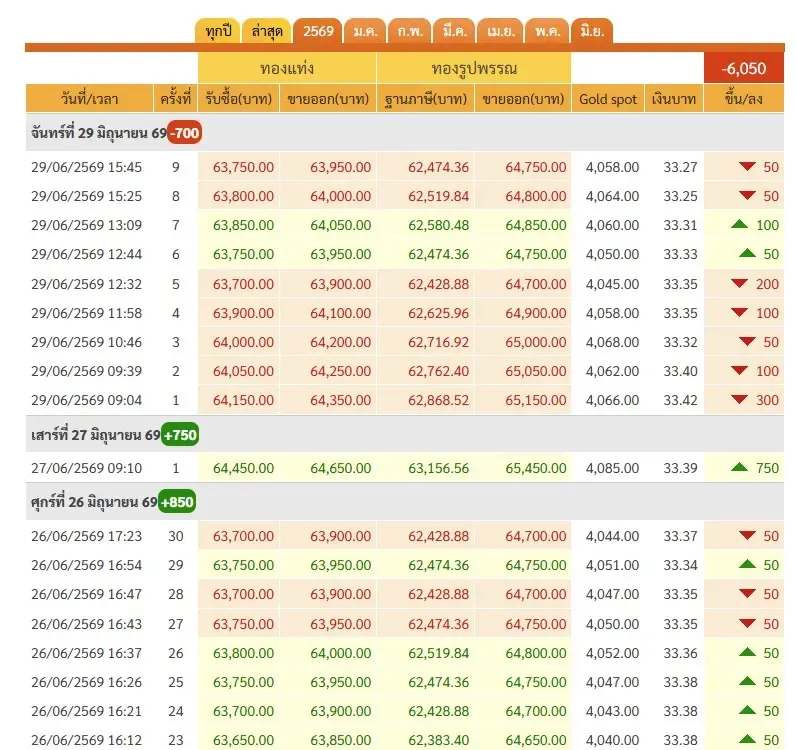This screenshot has width=797, height=750.
Task: Open the ม.ค. month tab
Action: click(365, 32)
